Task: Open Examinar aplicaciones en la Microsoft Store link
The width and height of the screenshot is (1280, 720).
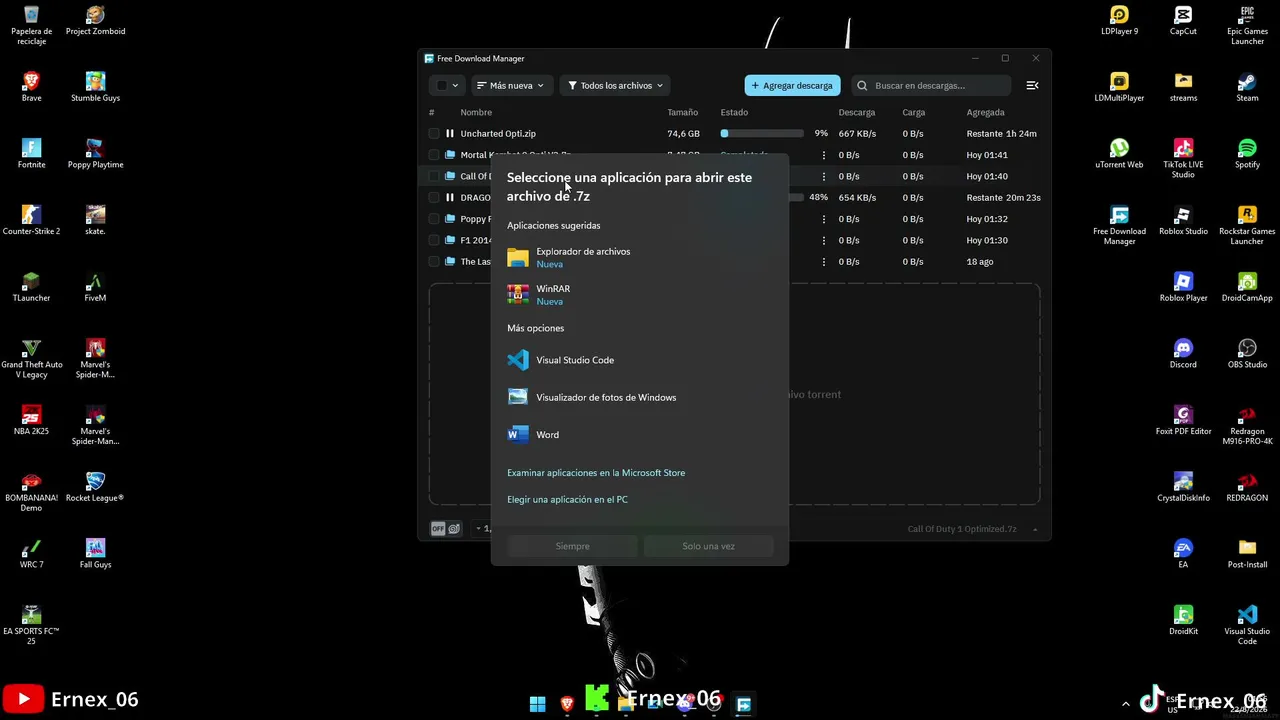Action: coord(596,473)
